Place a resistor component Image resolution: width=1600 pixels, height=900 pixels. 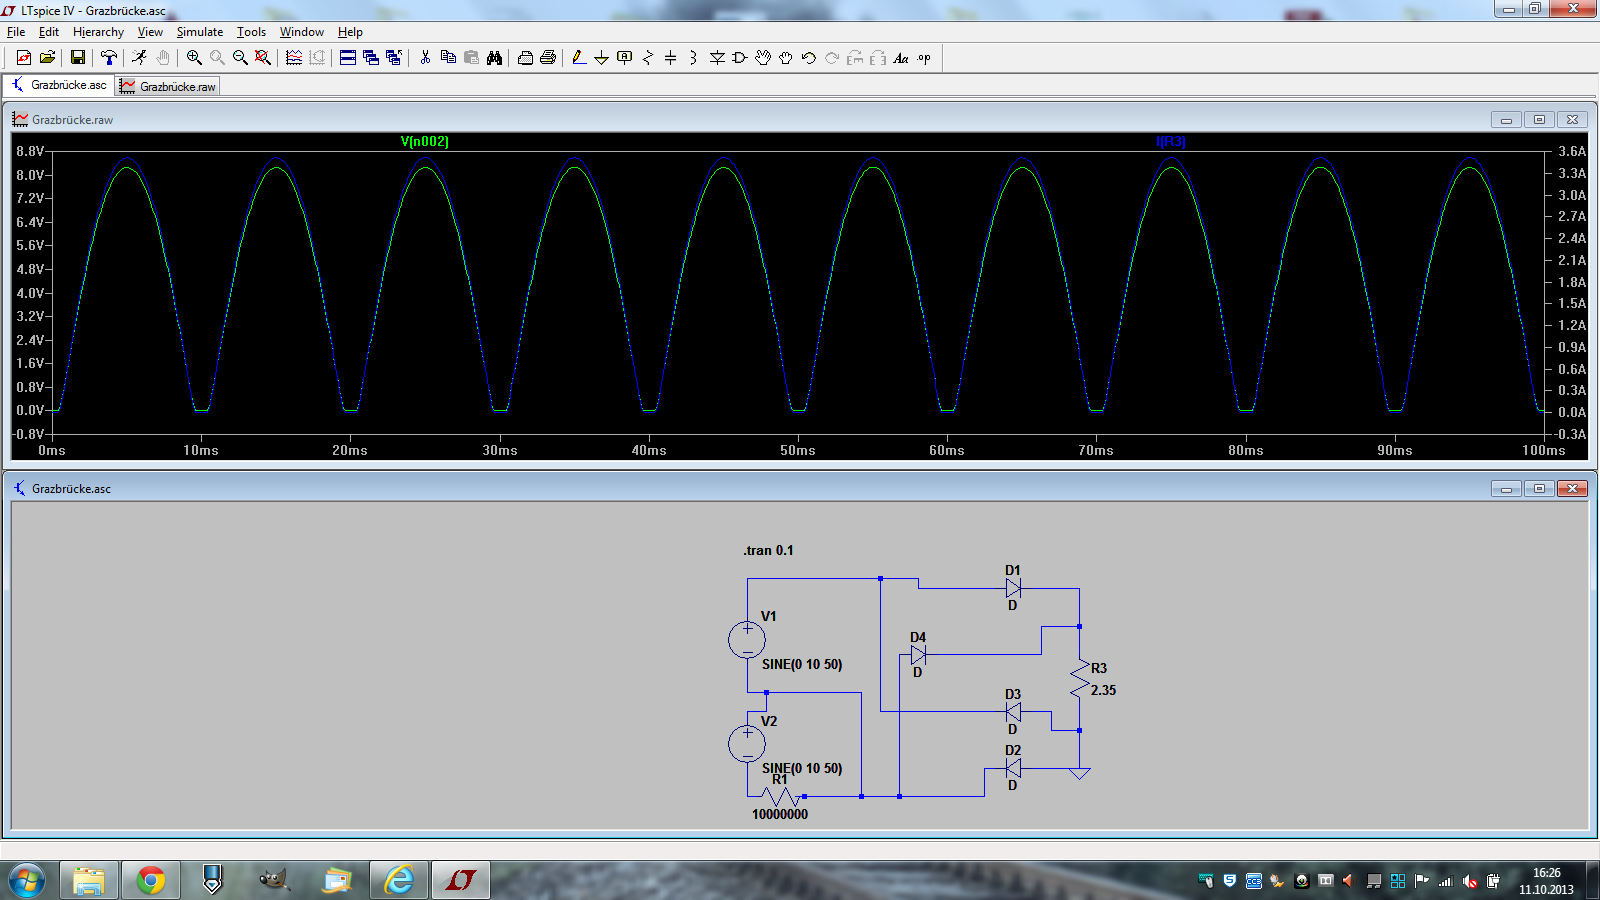click(x=648, y=58)
